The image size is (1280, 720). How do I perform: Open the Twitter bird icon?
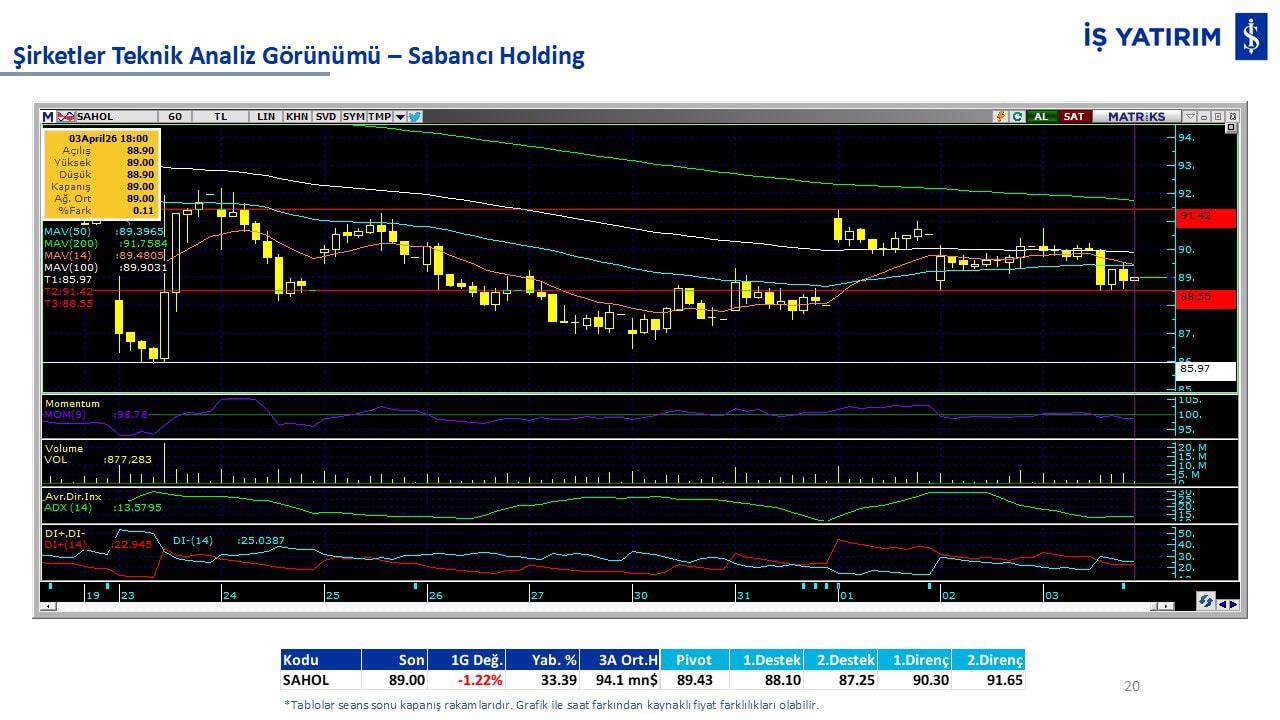coord(415,117)
